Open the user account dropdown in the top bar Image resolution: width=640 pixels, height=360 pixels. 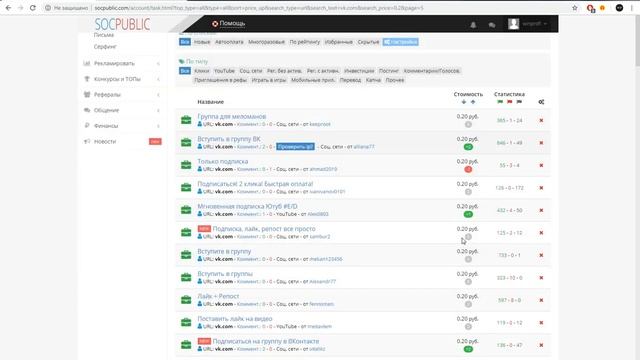click(534, 24)
